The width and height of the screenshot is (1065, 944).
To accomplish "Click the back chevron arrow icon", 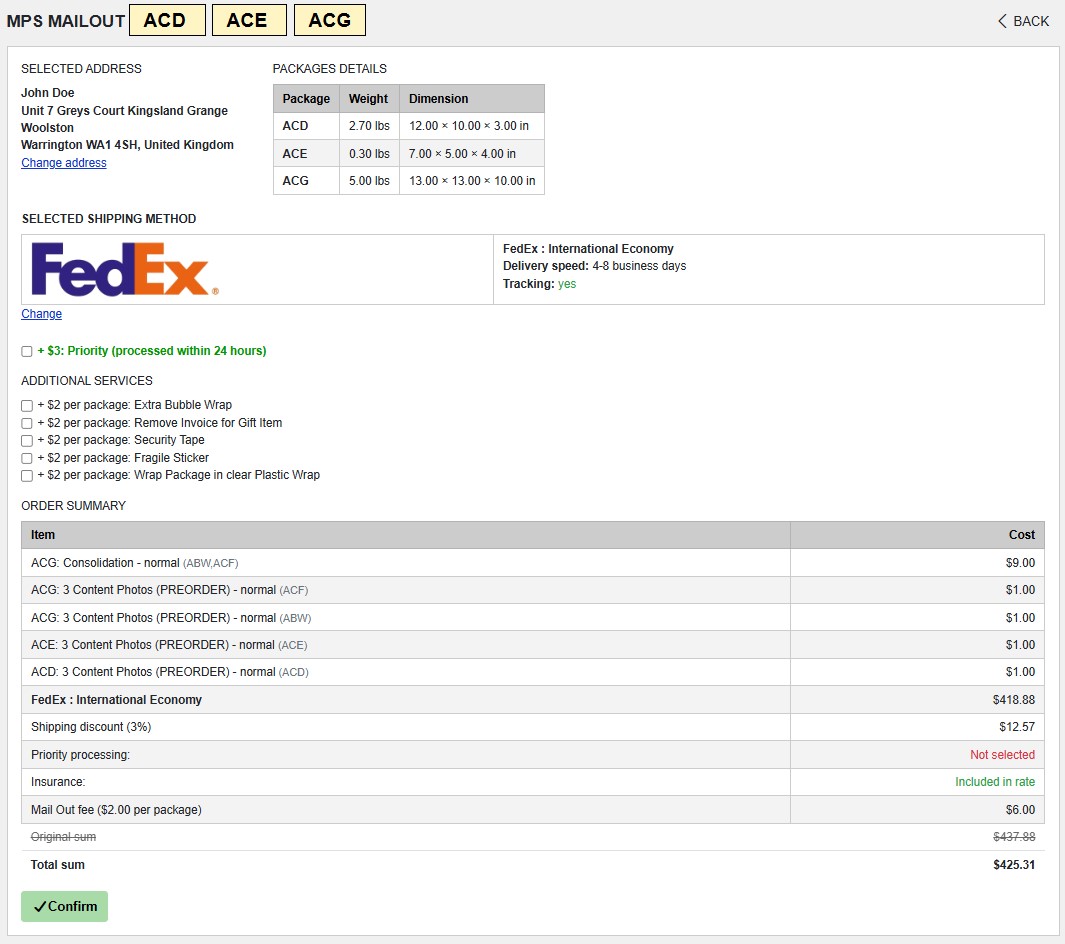I will coord(1002,21).
